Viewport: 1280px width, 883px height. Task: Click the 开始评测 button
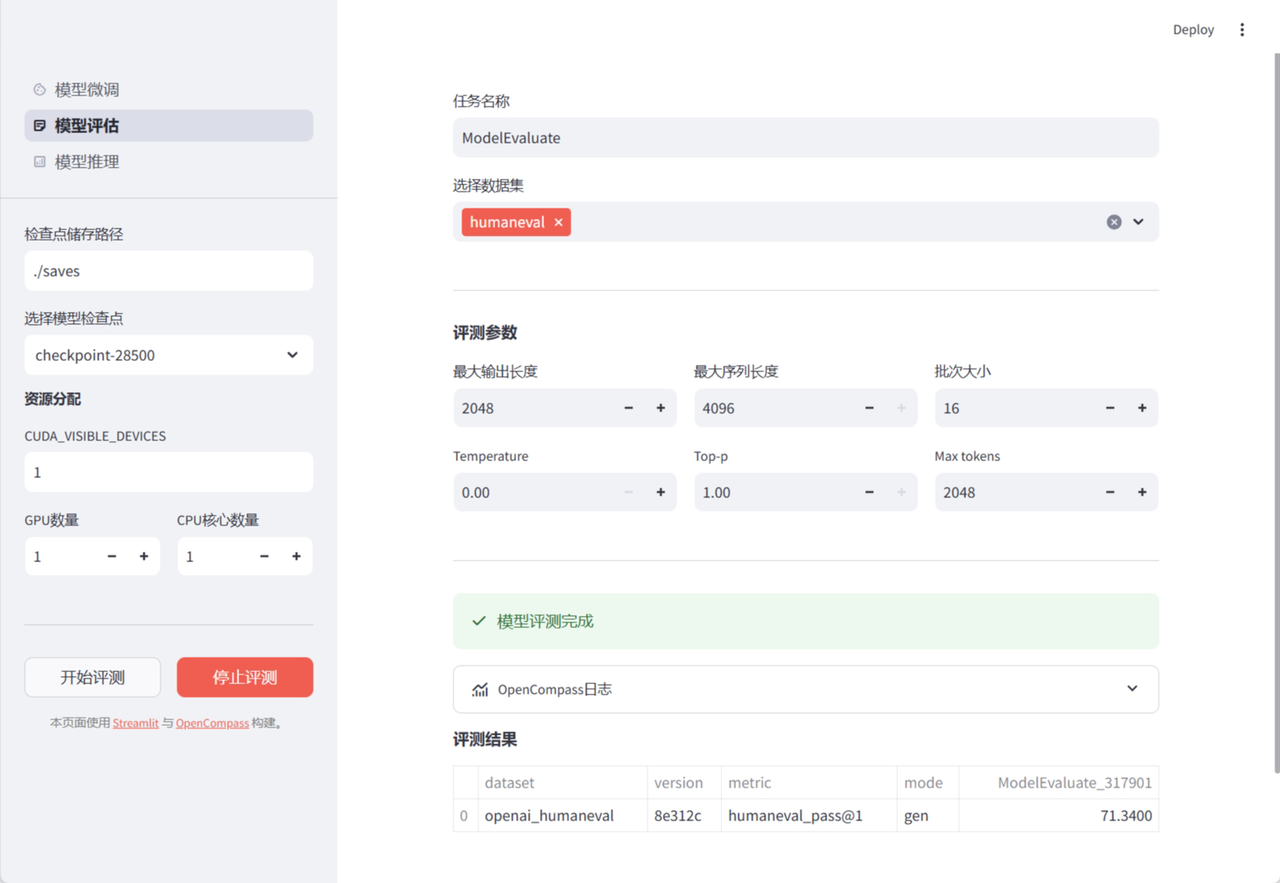point(92,677)
